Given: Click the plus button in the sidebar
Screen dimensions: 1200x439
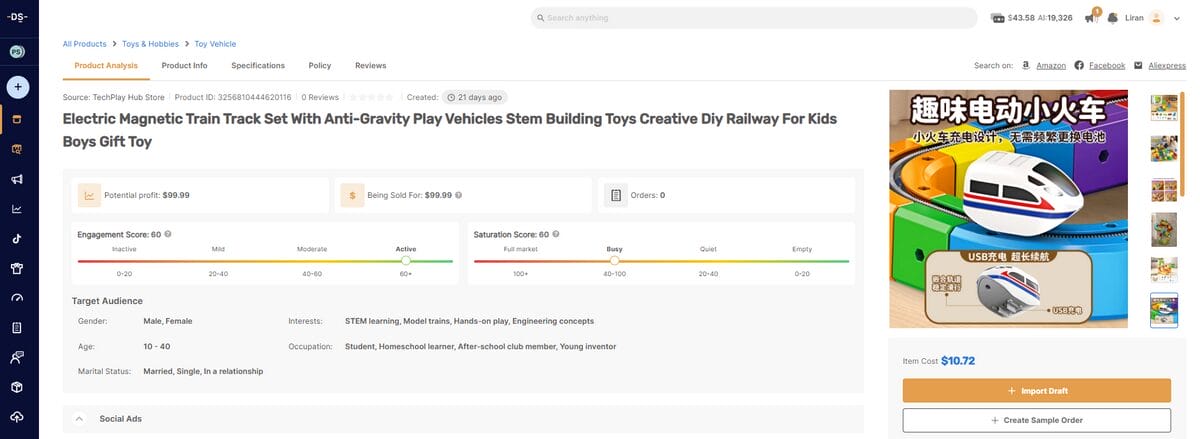Looking at the screenshot, I should (18, 87).
